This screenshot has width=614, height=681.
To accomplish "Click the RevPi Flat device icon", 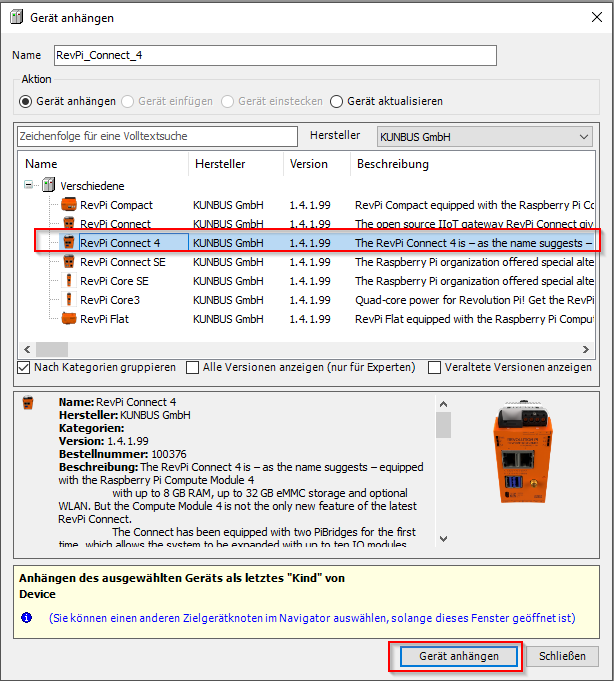I will 69,319.
